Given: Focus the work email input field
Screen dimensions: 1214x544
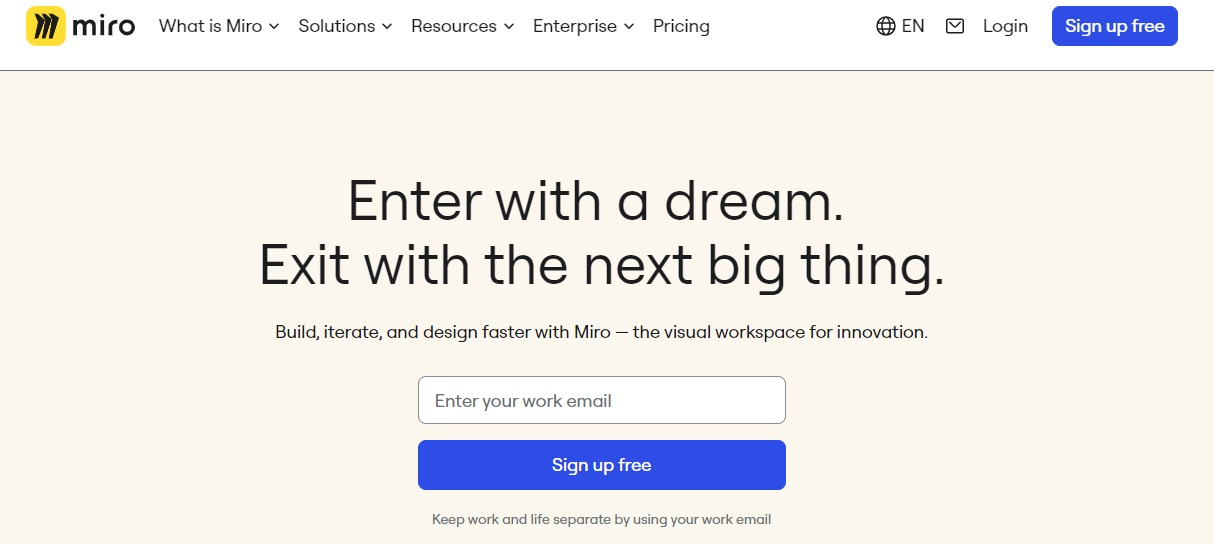Looking at the screenshot, I should tap(601, 400).
